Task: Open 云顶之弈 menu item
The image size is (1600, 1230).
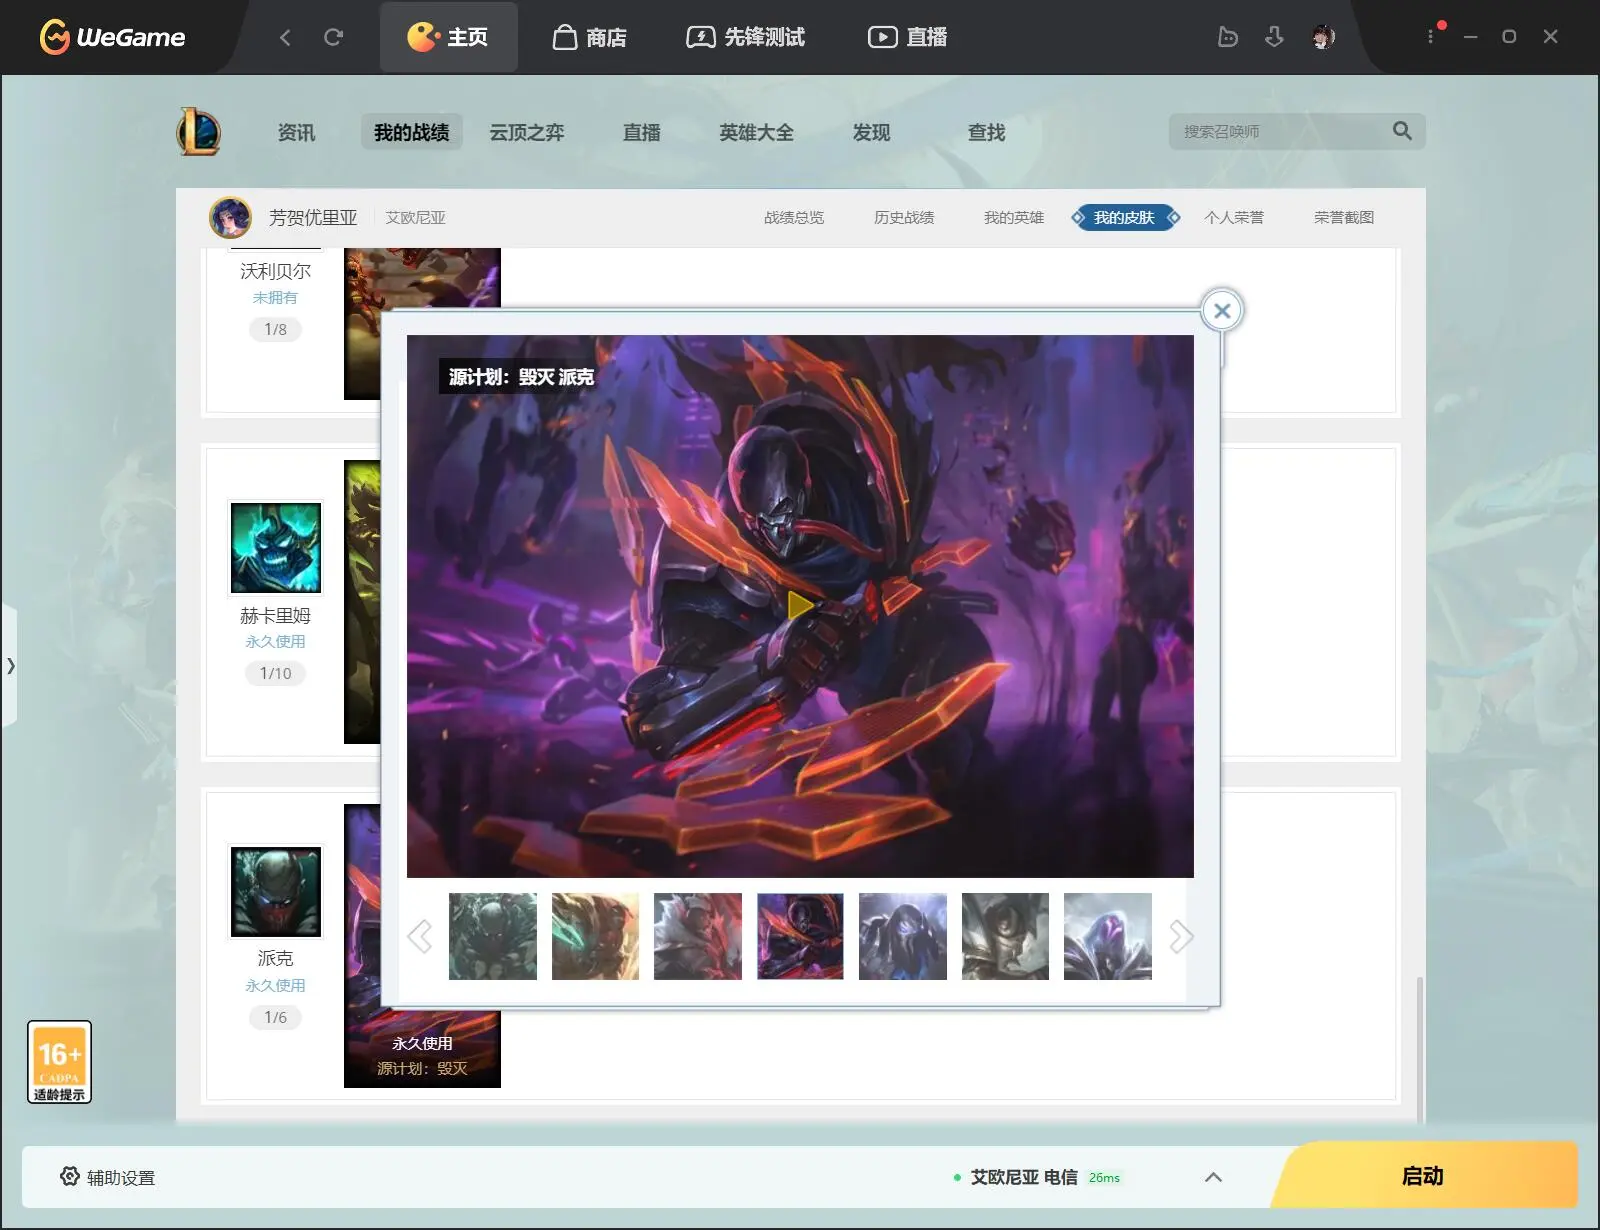Action: click(x=527, y=132)
